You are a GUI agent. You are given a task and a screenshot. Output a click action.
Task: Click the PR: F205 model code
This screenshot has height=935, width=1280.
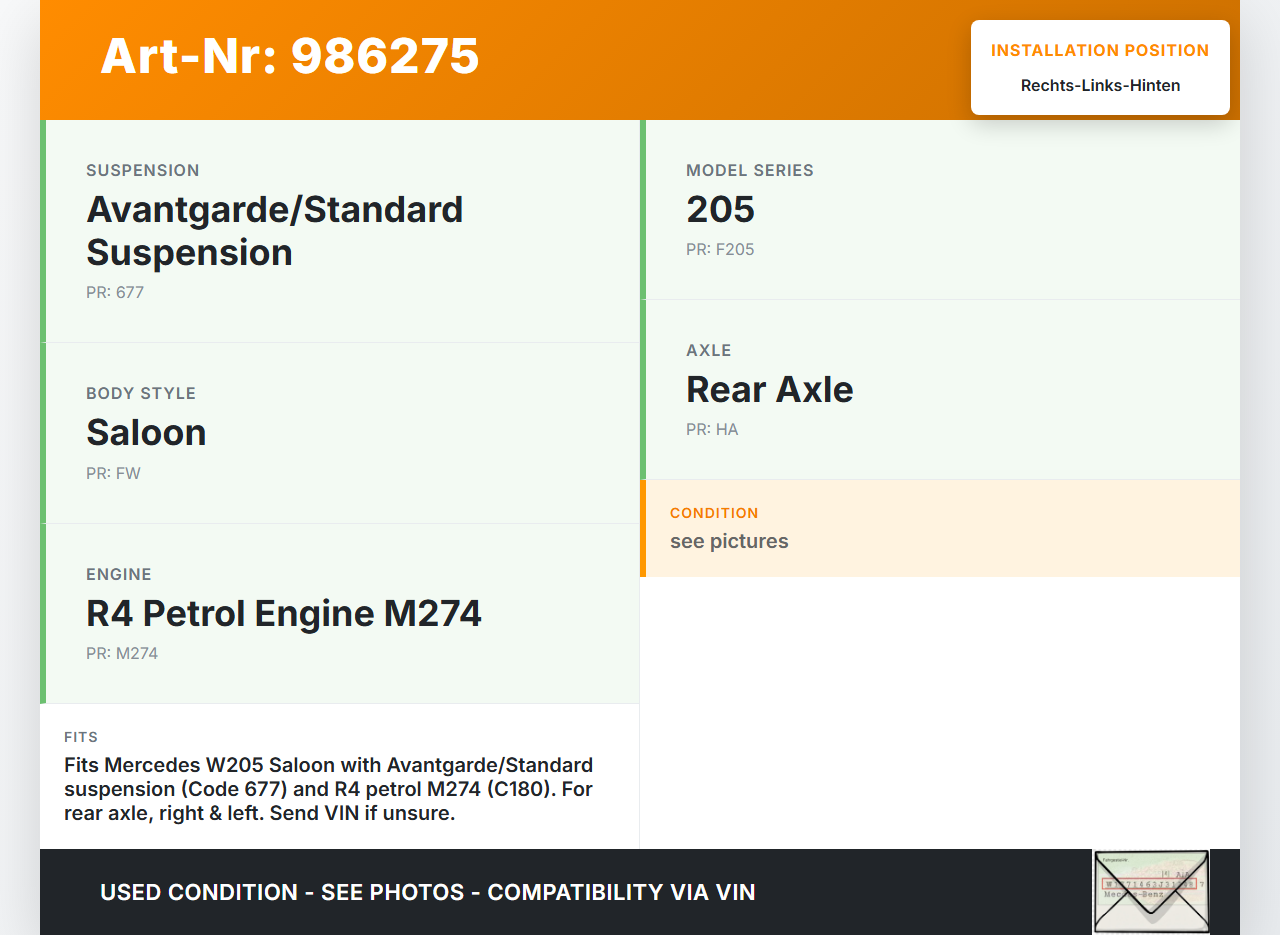click(720, 250)
